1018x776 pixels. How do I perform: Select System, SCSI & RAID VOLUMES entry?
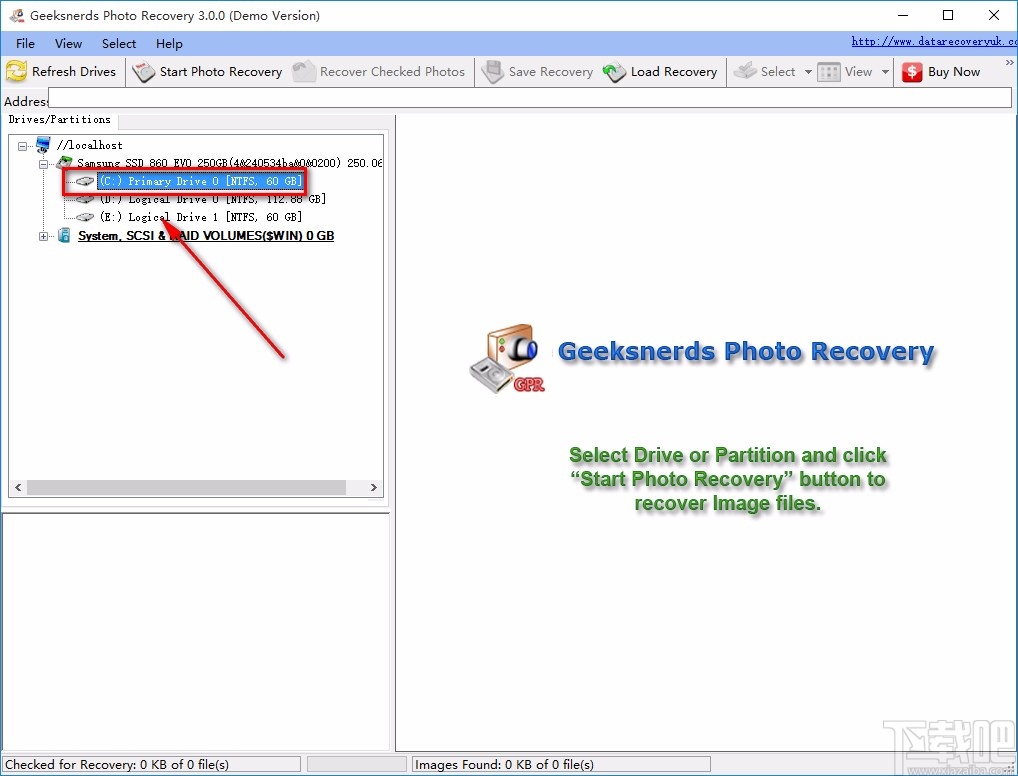tap(206, 236)
